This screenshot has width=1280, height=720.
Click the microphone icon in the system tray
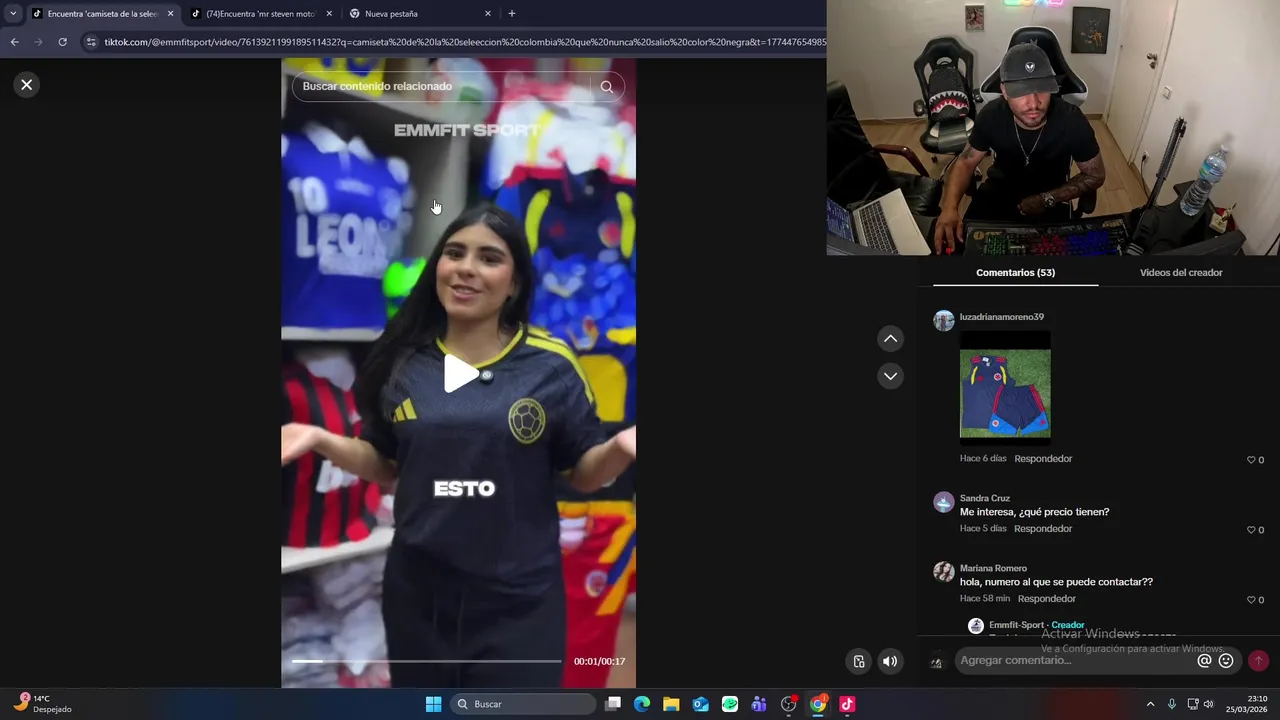[x=1172, y=704]
